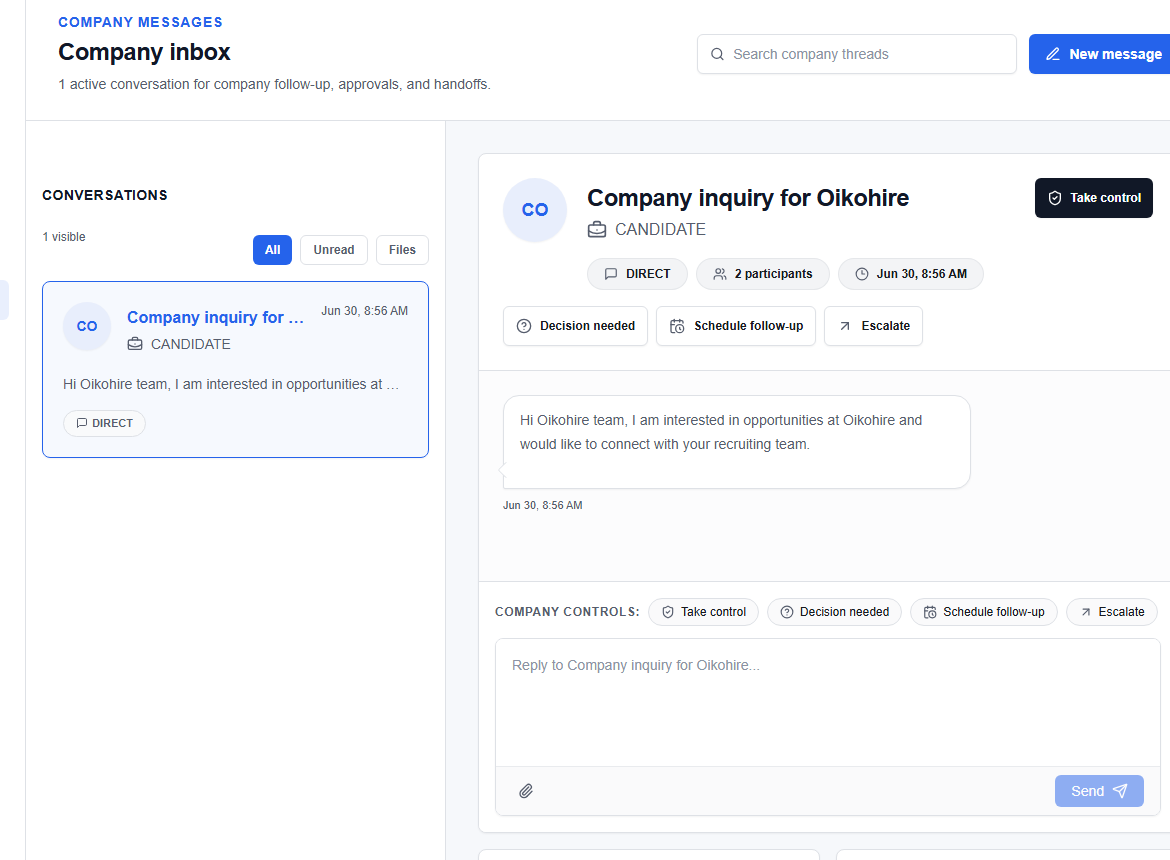Image resolution: width=1170 pixels, height=860 pixels.
Task: Click the Company inbox heading
Action: [144, 51]
